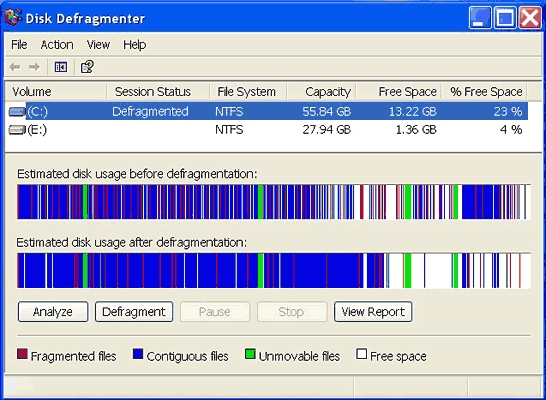This screenshot has width=546, height=400.
Task: Sort by the Volume column header
Action: pyautogui.click(x=56, y=92)
